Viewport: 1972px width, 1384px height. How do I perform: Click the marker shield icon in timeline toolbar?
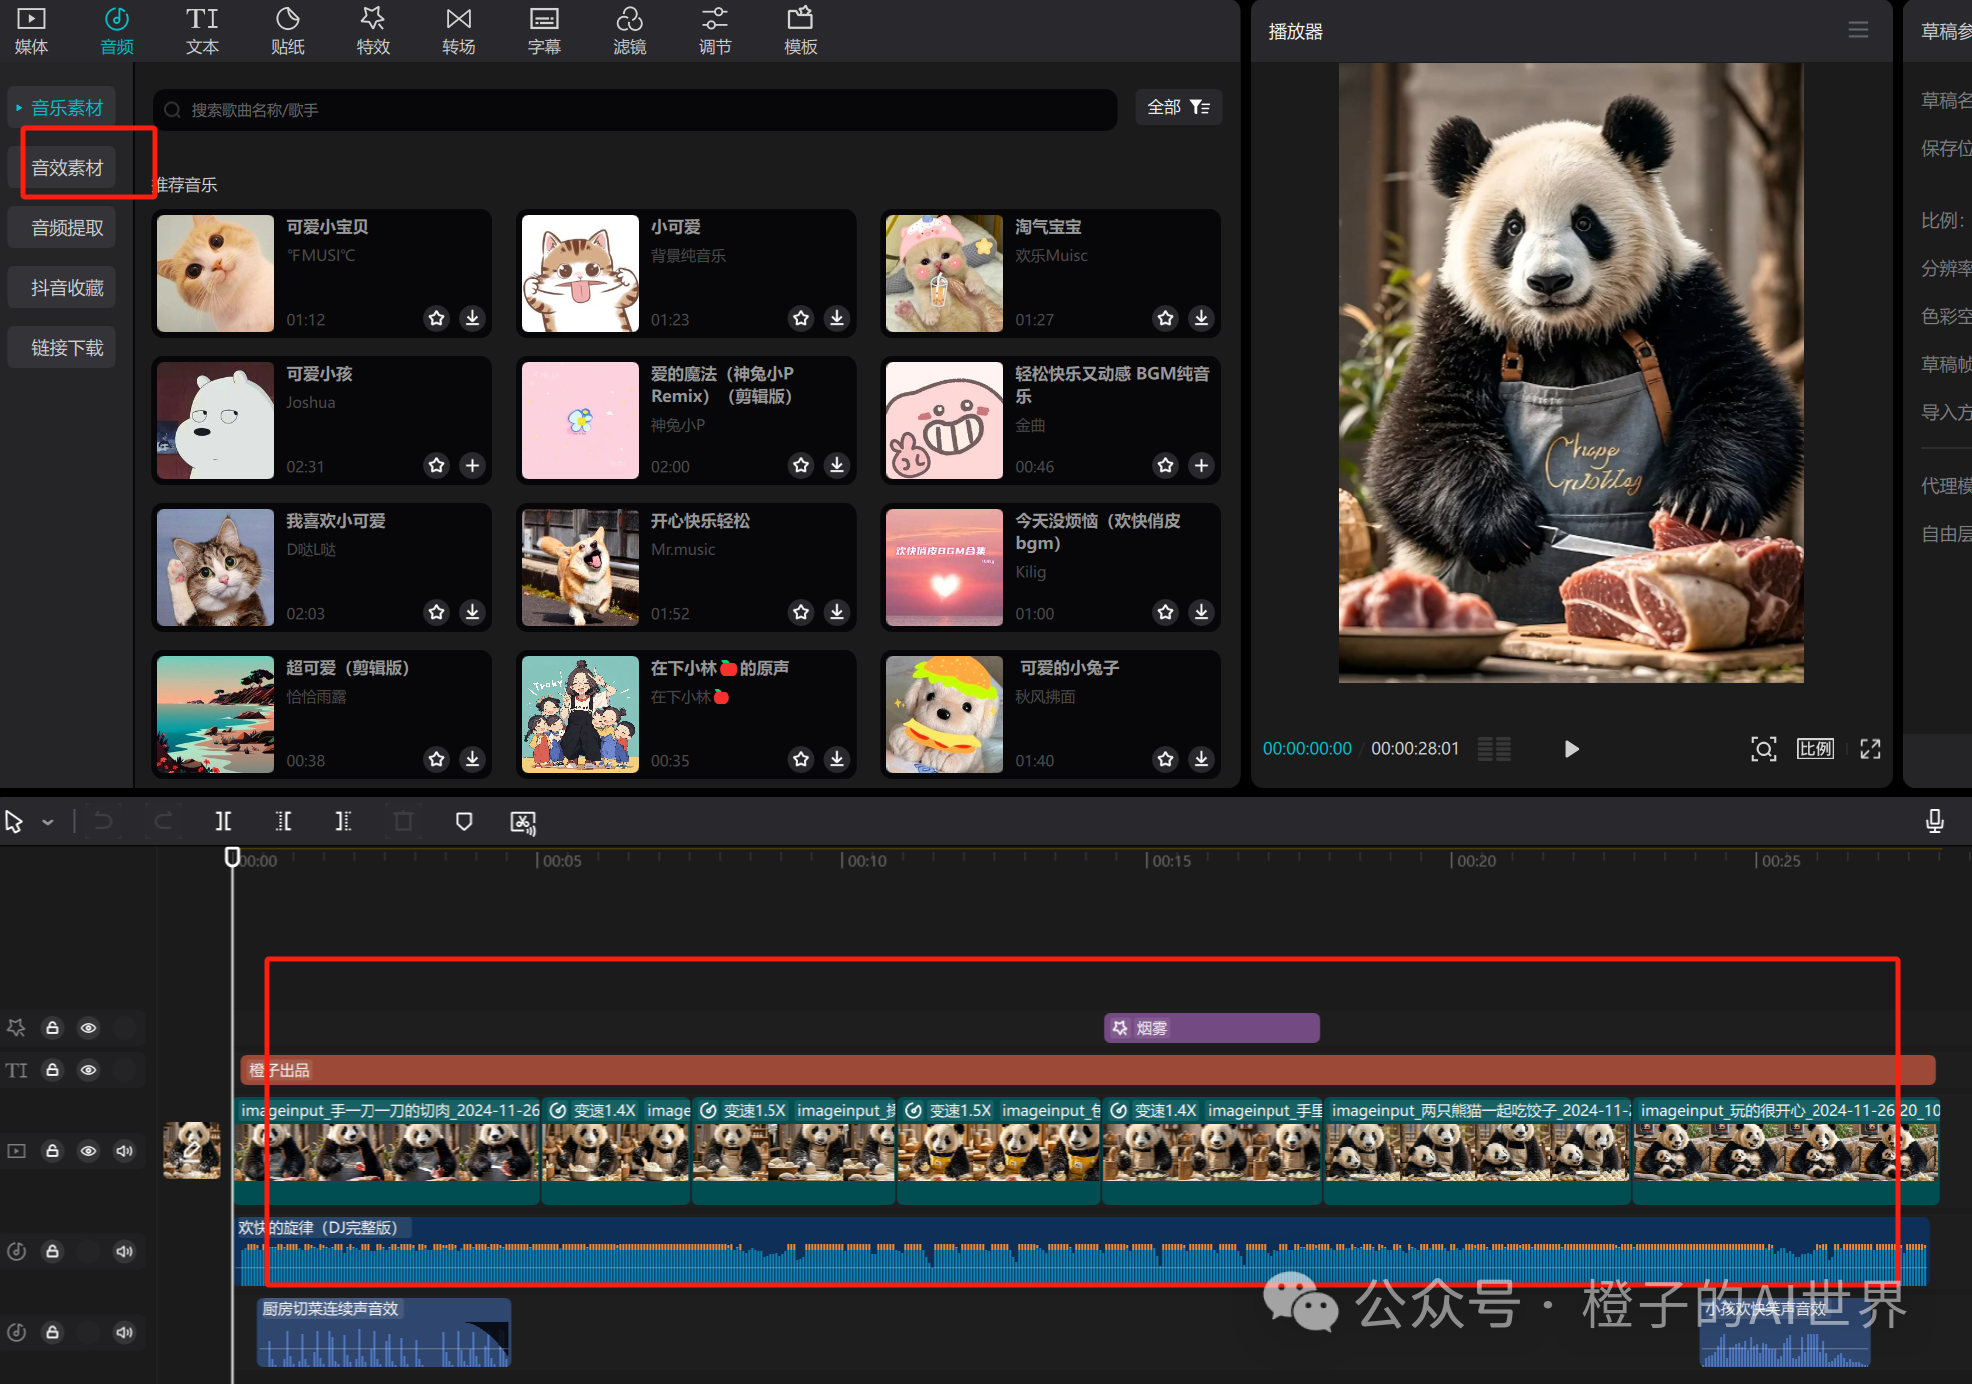[x=464, y=821]
